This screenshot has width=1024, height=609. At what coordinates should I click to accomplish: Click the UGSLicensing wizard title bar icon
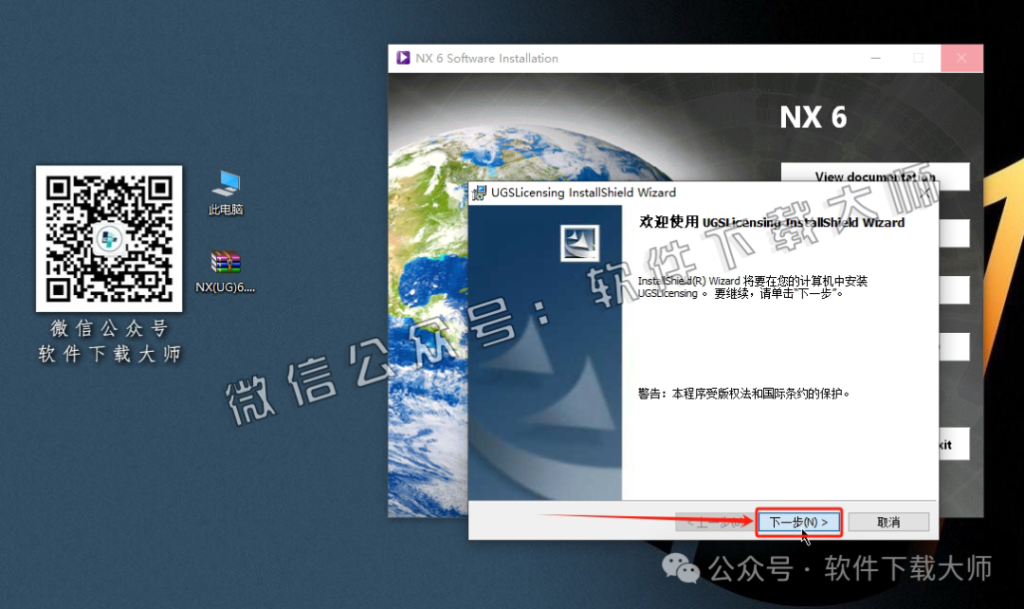click(480, 193)
